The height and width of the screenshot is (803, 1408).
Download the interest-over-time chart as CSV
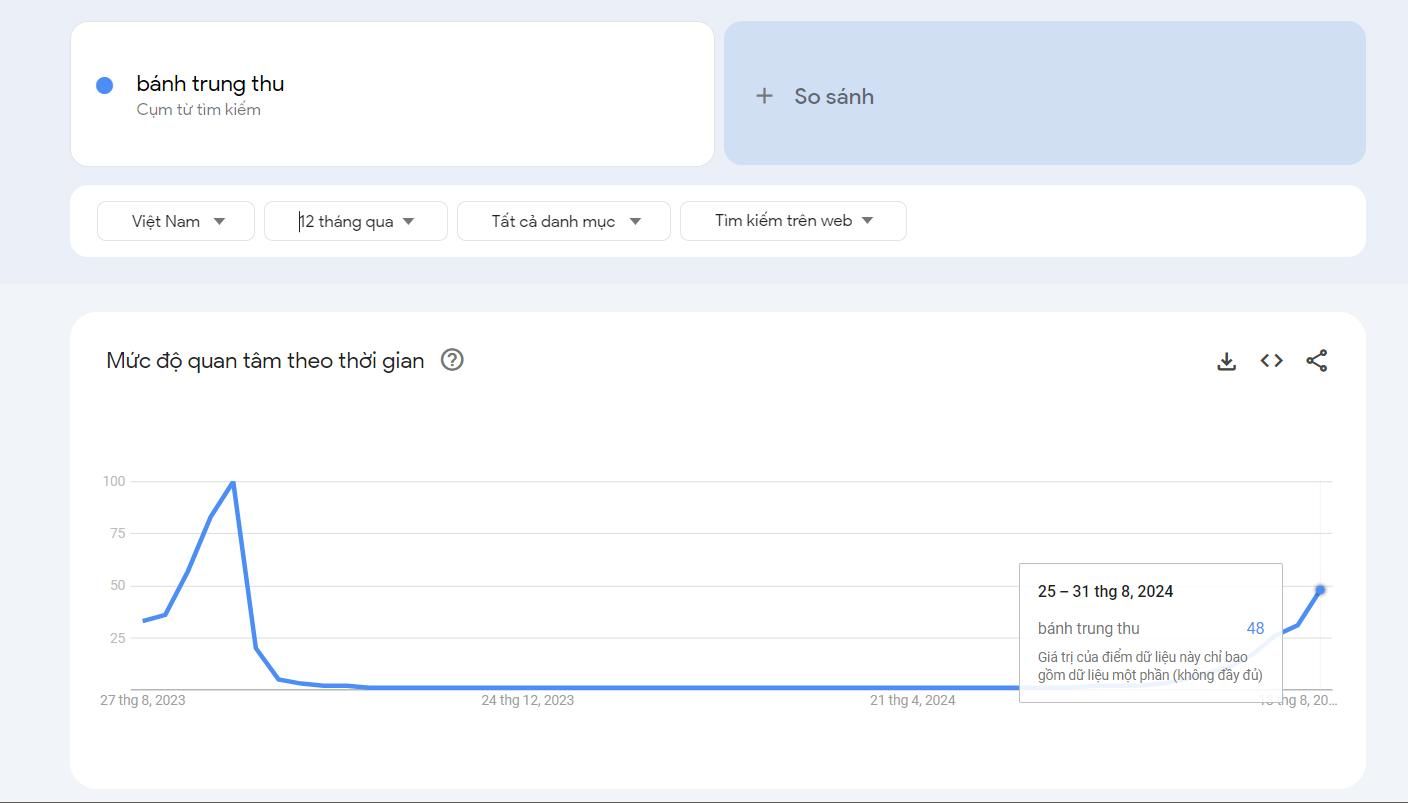point(1226,361)
